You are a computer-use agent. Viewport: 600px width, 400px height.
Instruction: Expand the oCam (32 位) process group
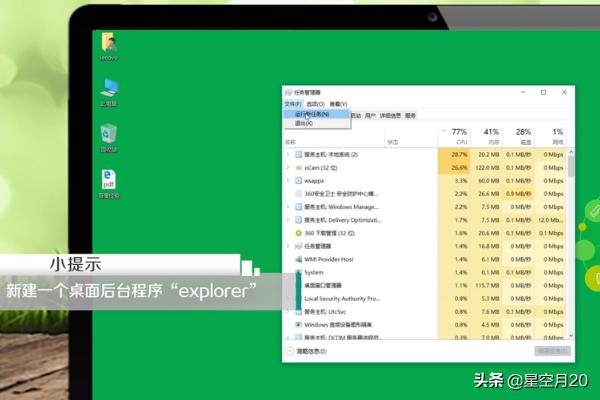pyautogui.click(x=288, y=168)
